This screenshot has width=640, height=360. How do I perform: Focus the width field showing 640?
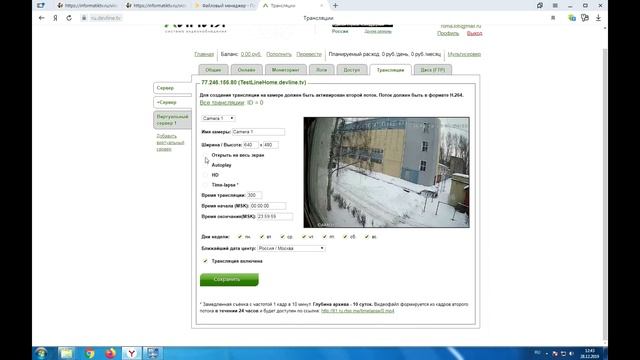point(251,145)
